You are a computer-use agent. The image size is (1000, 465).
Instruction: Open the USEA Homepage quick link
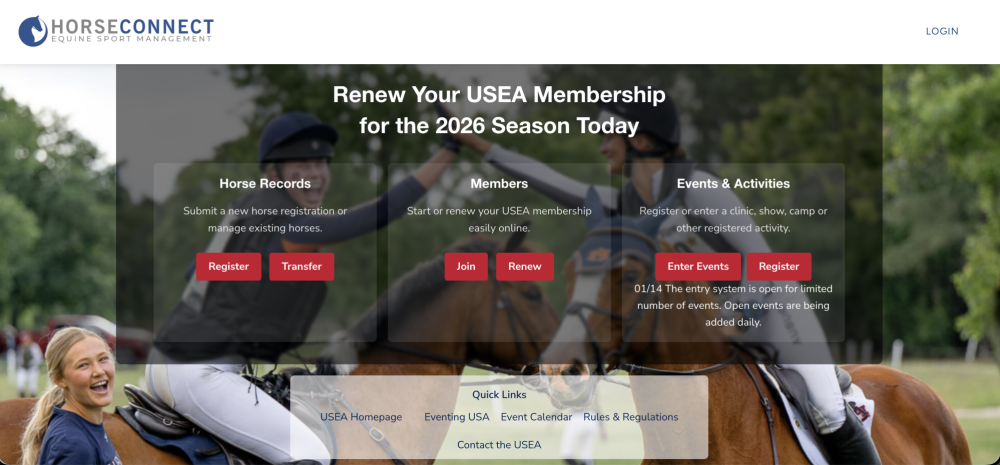[x=361, y=417]
